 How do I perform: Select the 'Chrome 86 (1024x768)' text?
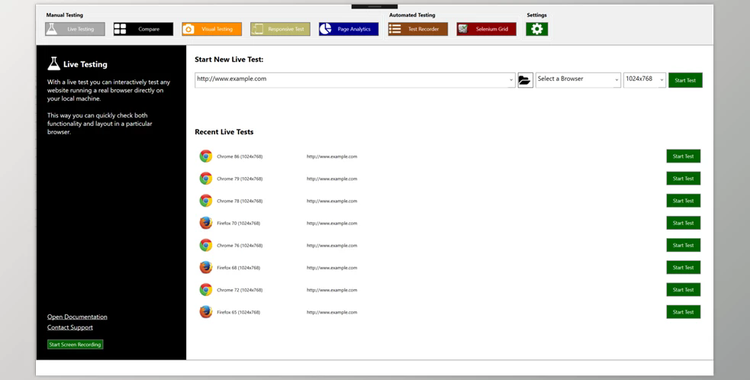click(240, 156)
